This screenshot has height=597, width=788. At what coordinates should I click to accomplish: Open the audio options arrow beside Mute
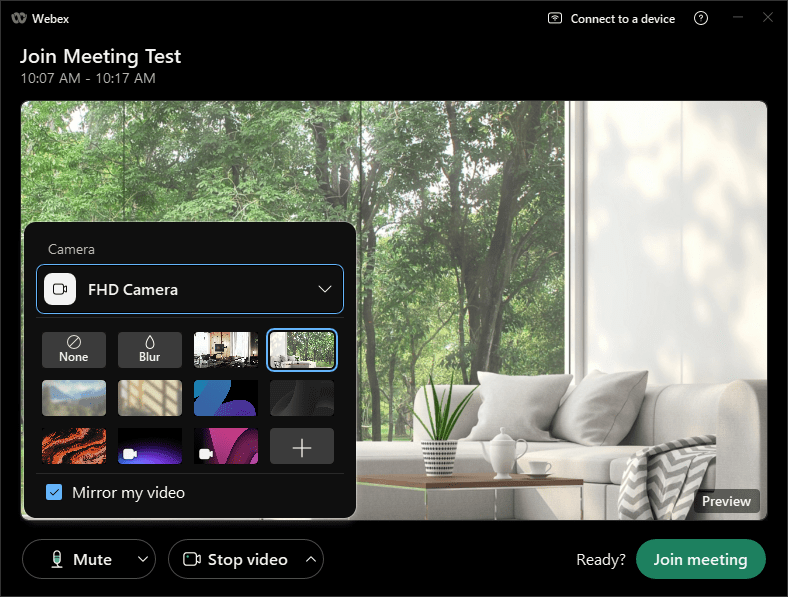coord(143,559)
